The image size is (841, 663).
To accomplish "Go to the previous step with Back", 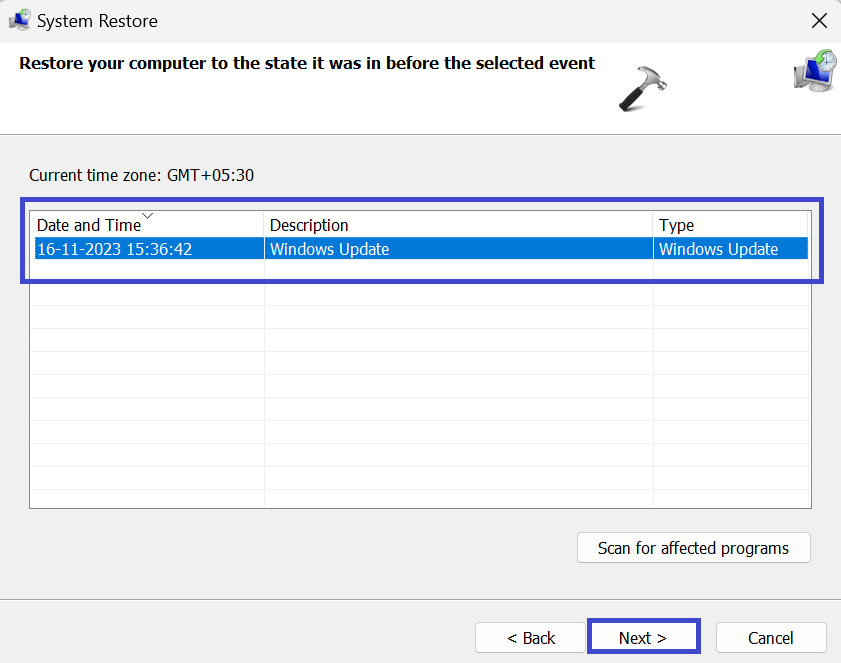I will point(530,638).
